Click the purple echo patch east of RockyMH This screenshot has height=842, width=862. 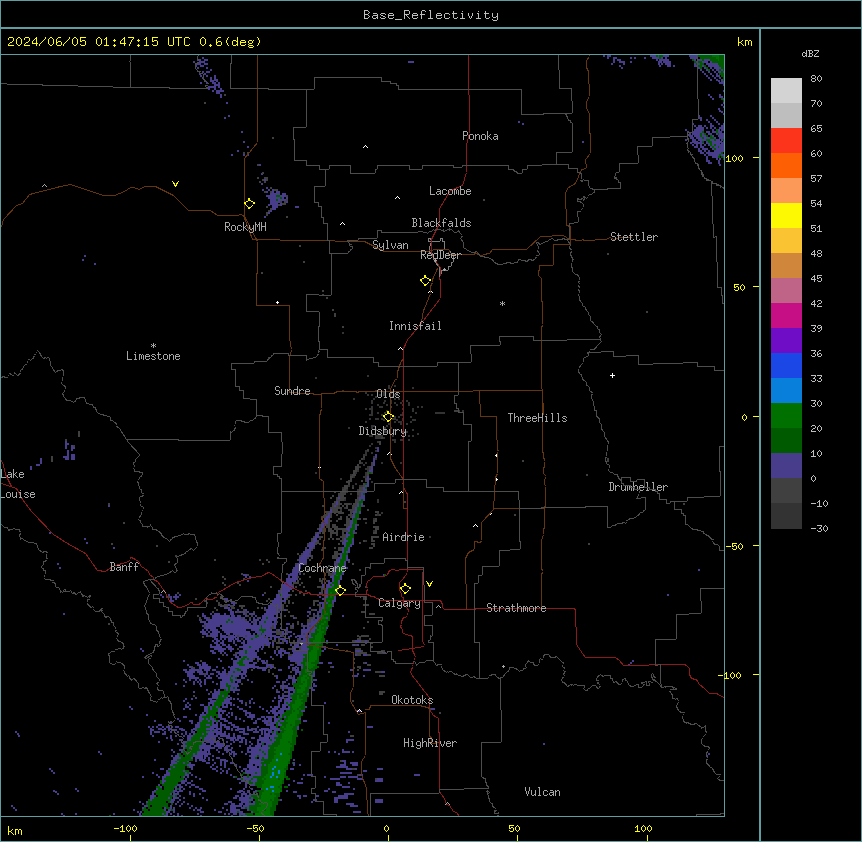(x=275, y=200)
